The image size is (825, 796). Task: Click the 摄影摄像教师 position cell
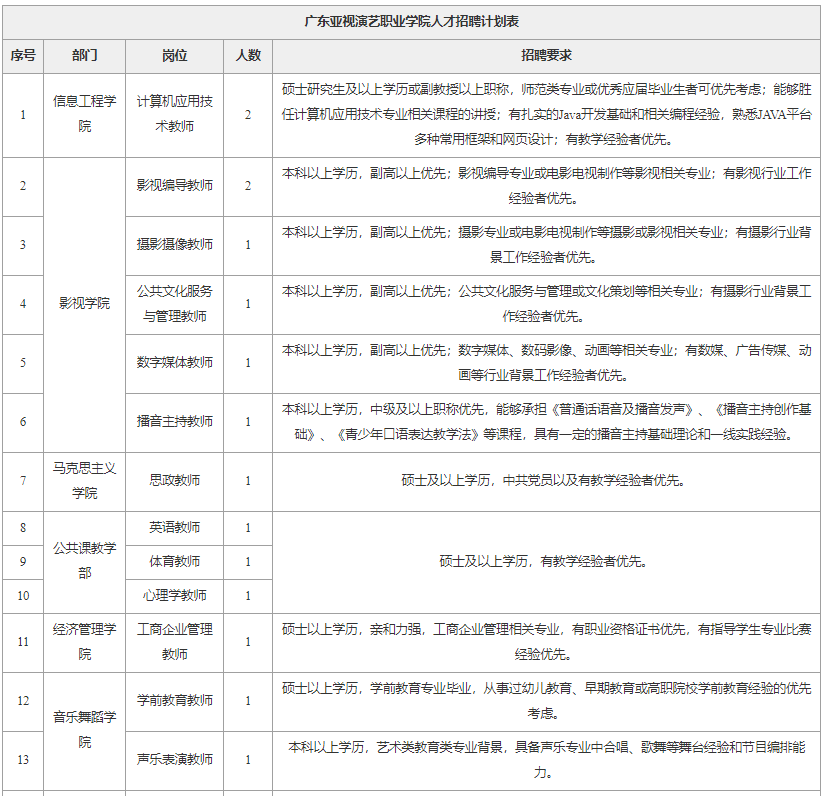coord(174,245)
